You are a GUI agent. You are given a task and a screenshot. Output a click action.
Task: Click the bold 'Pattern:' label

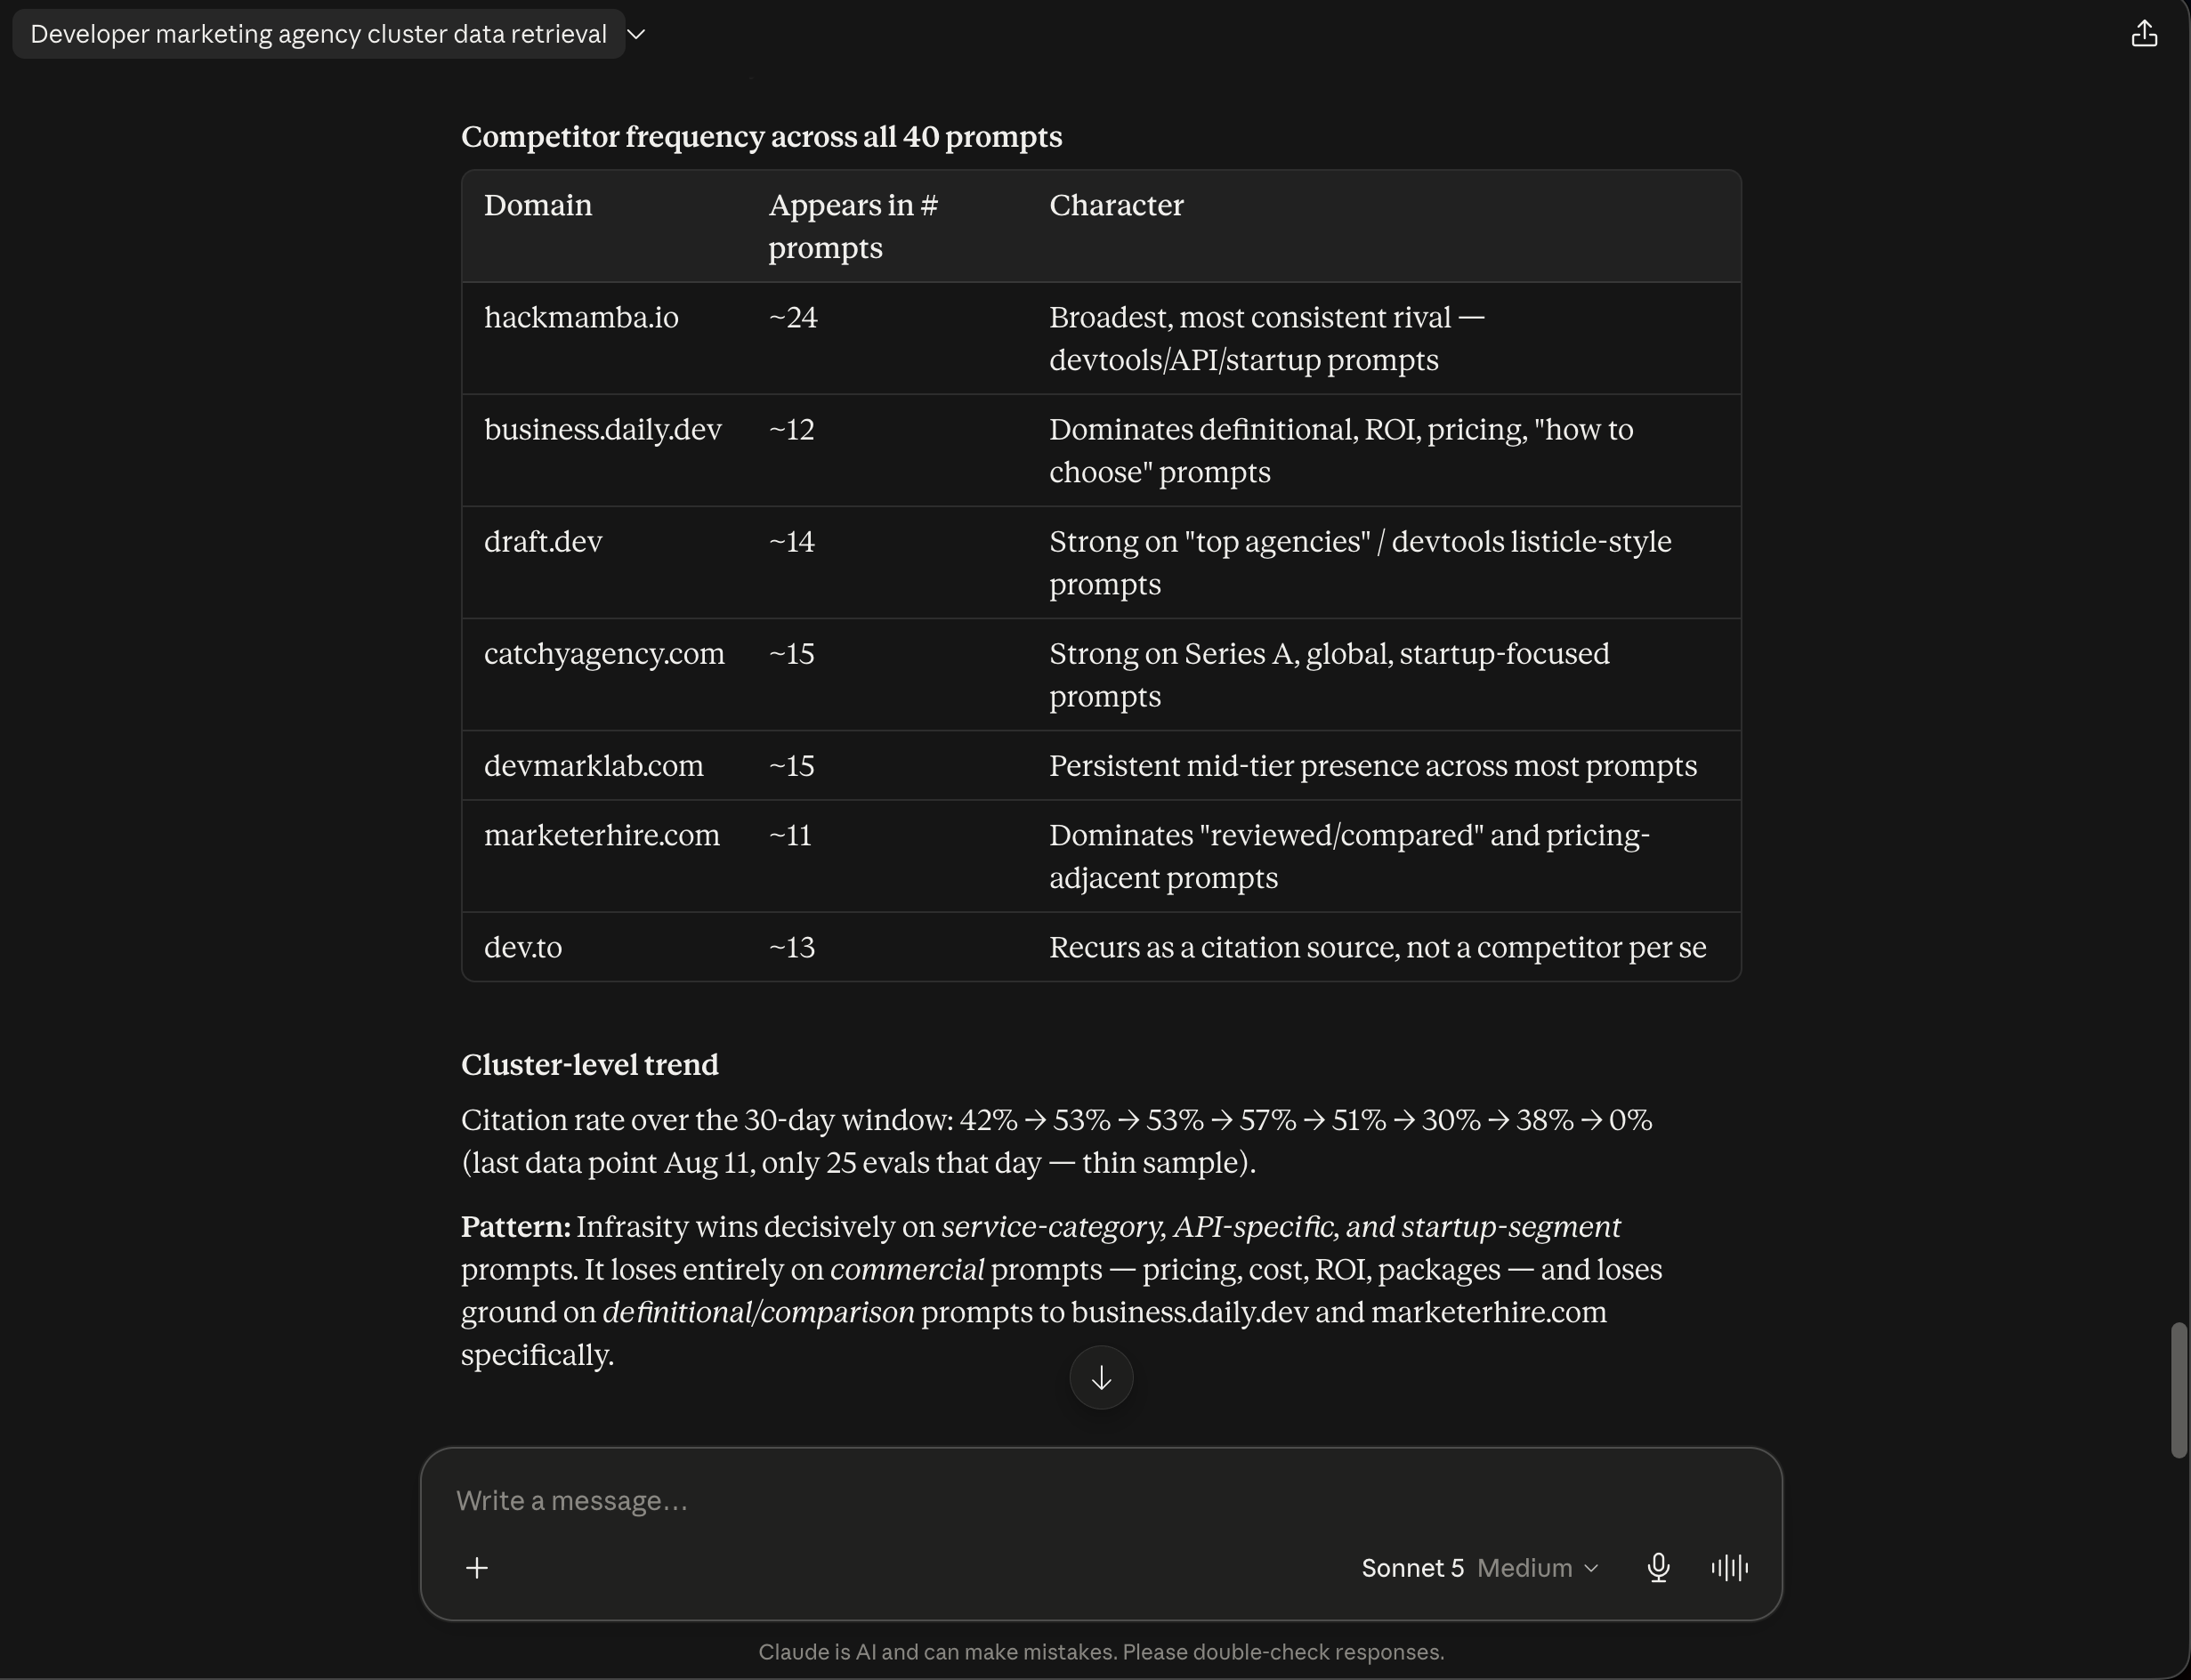(515, 1227)
